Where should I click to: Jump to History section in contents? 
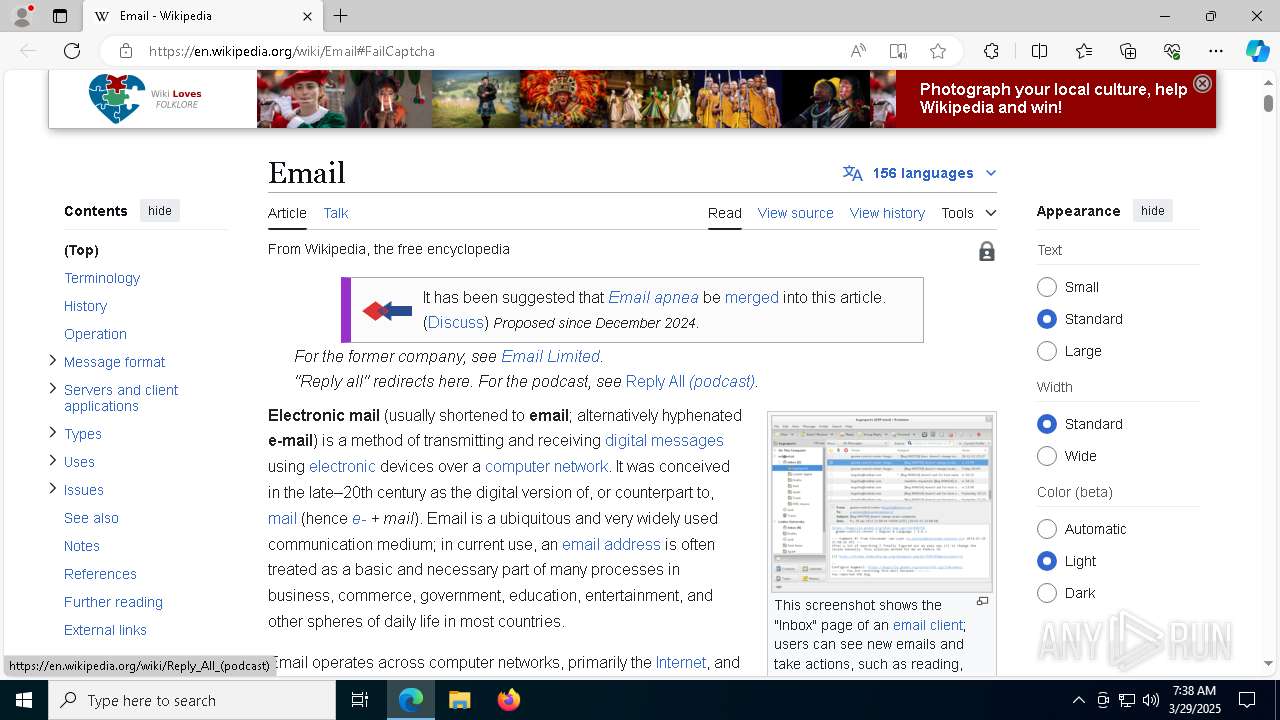(85, 306)
